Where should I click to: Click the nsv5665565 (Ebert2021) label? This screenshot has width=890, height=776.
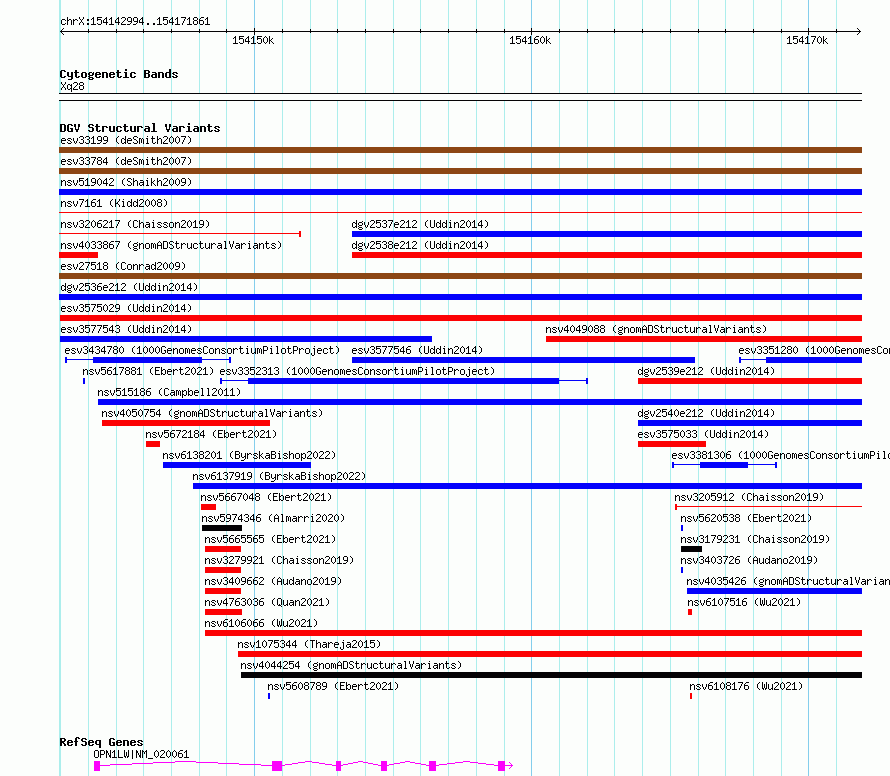tap(270, 539)
